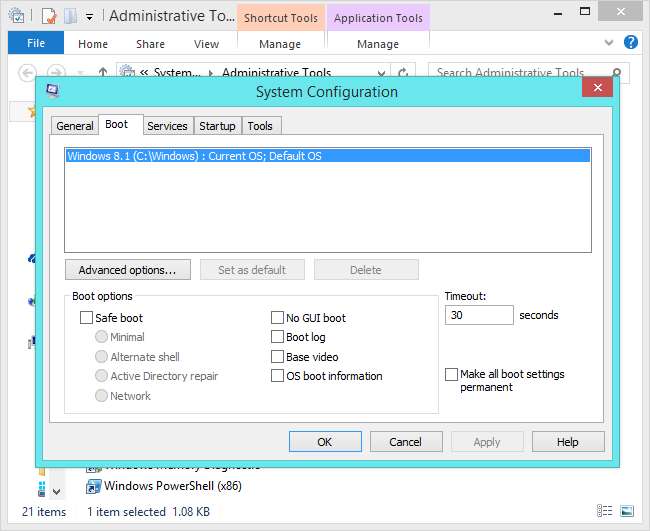Enable OS boot information checkbox

click(x=277, y=376)
